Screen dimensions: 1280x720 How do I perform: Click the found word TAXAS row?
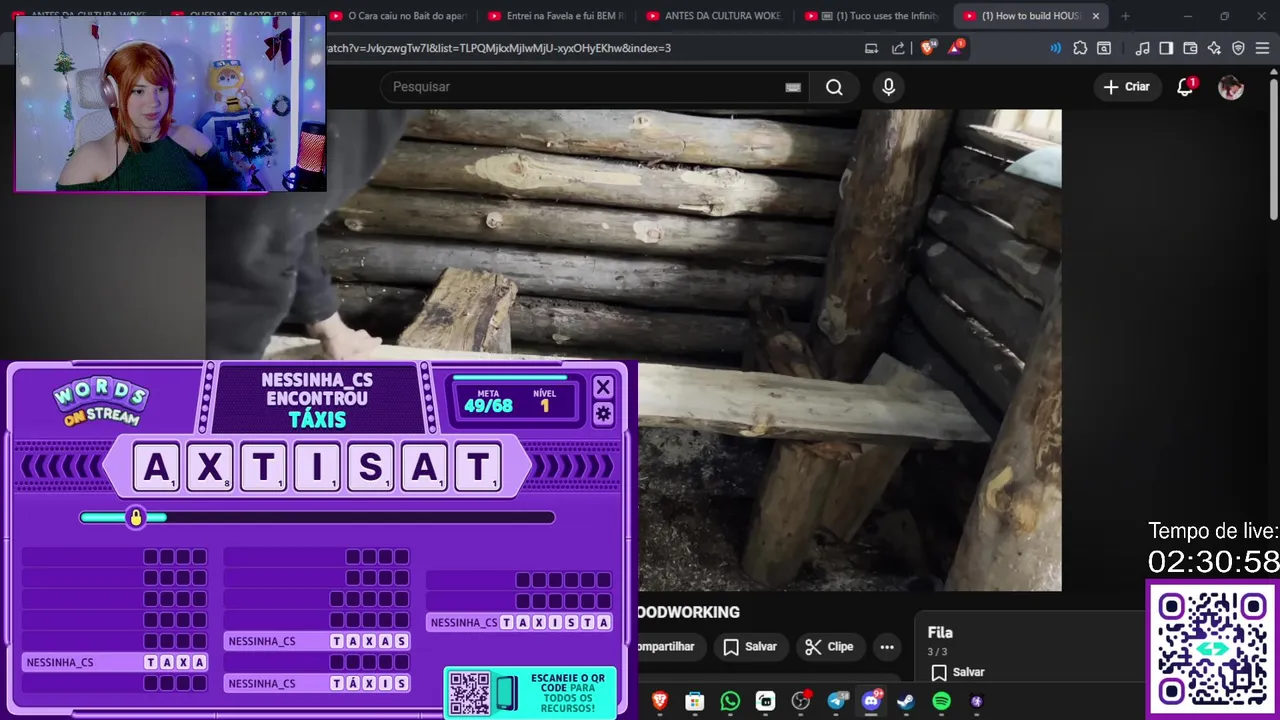click(317, 641)
